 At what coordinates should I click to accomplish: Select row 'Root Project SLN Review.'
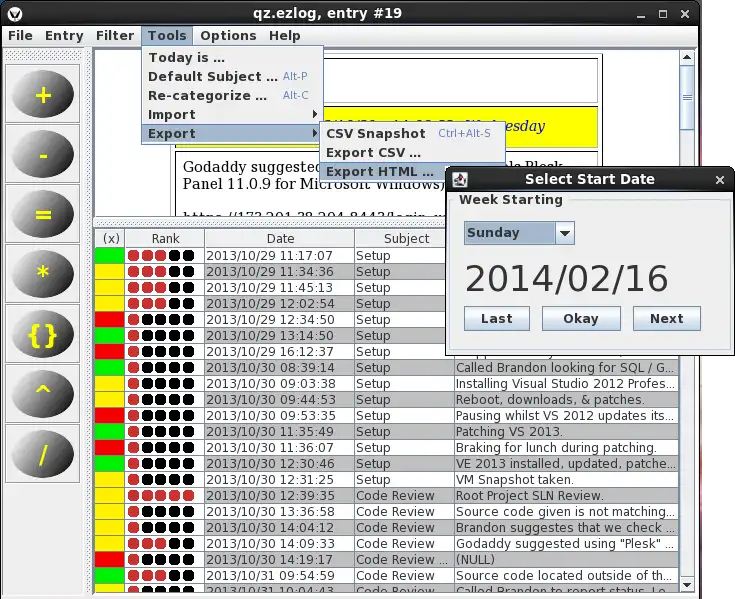566,495
